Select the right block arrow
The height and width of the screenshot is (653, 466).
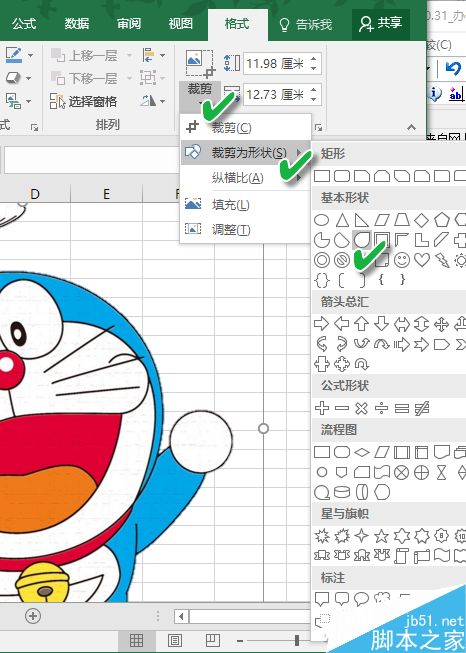[321, 324]
